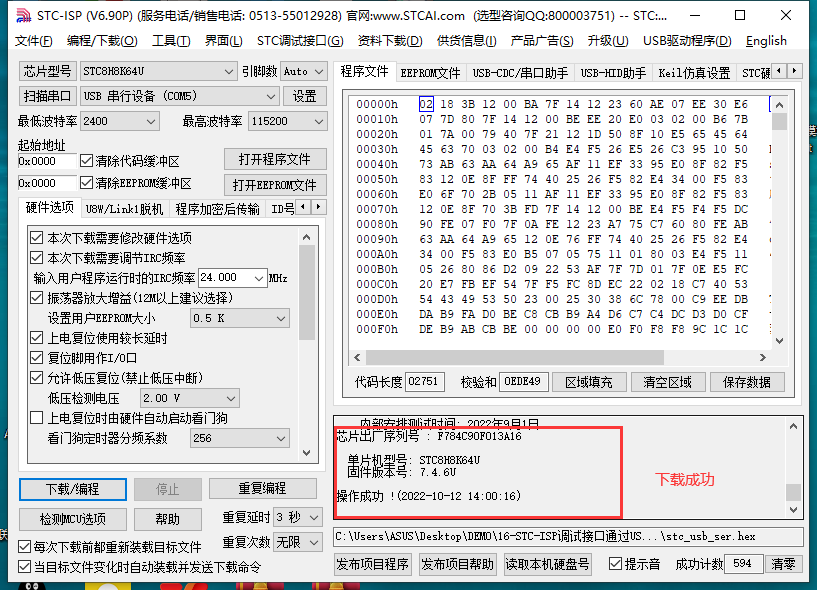The width and height of the screenshot is (817, 590).
Task: Click hardware options list scroll down arrow
Action: [x=307, y=453]
